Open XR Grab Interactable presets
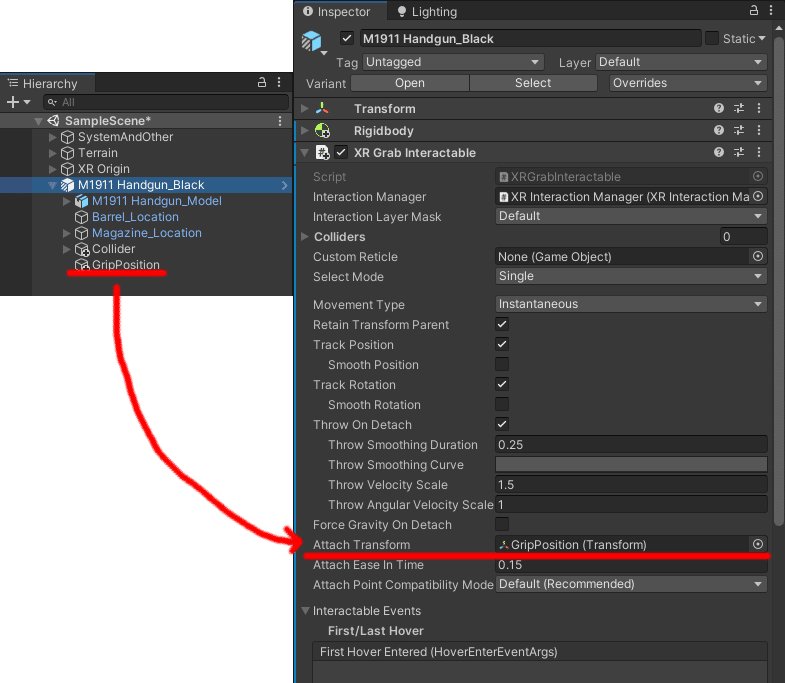 click(739, 152)
